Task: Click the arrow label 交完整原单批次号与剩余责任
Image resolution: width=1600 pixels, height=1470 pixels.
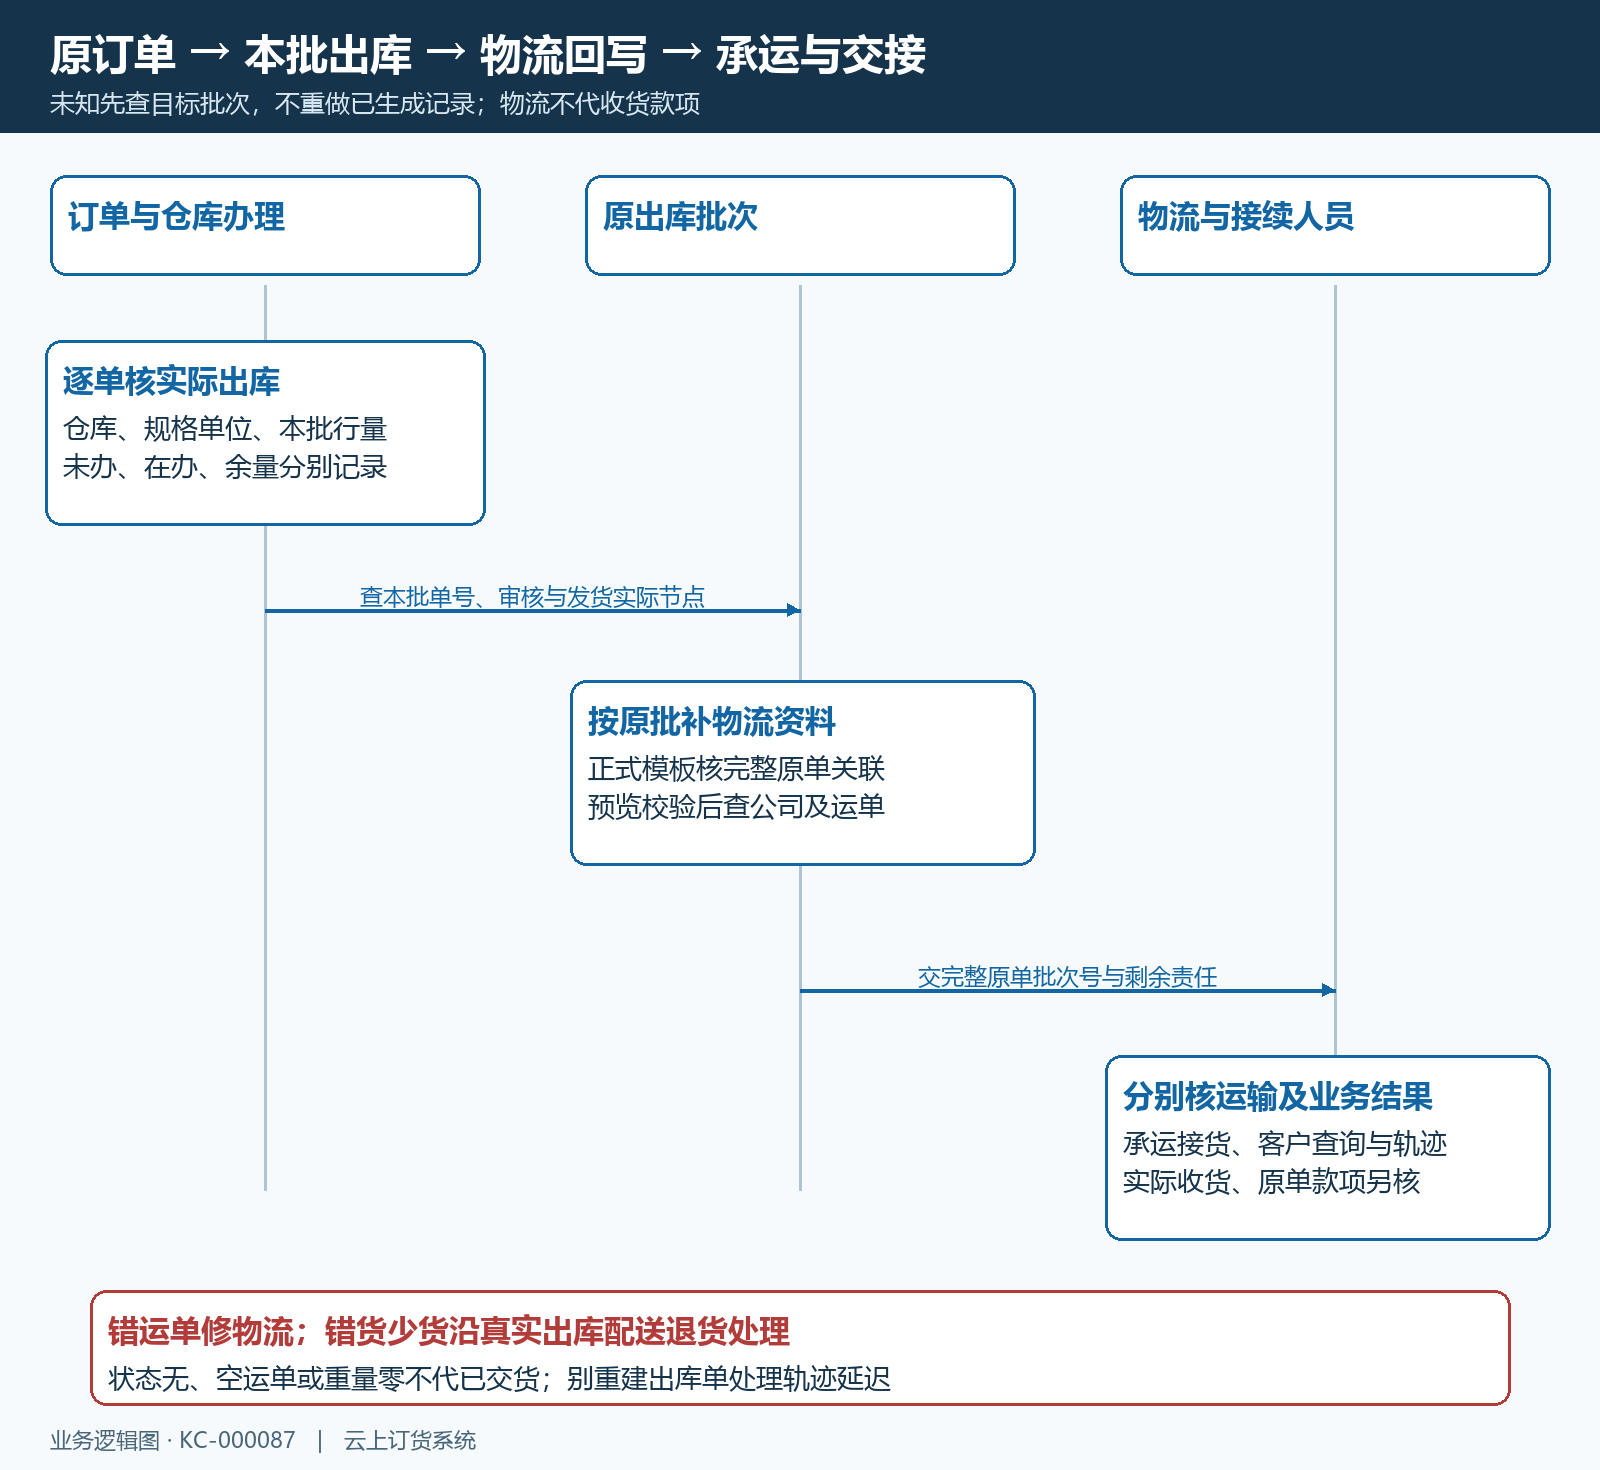Action: (1067, 977)
